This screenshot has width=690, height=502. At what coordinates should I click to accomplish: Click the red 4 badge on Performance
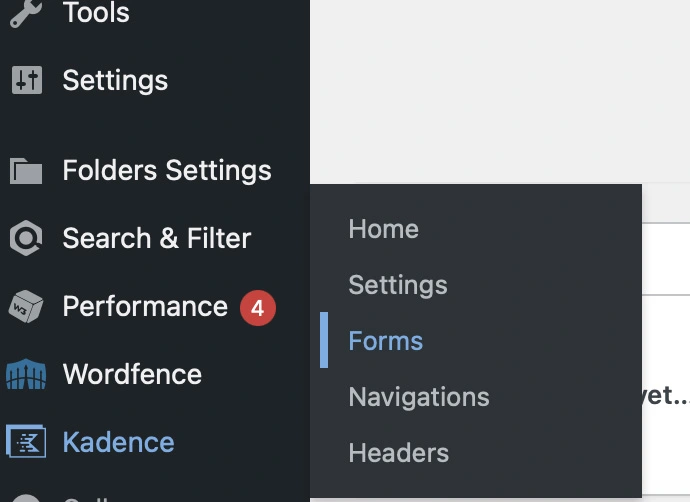point(258,308)
